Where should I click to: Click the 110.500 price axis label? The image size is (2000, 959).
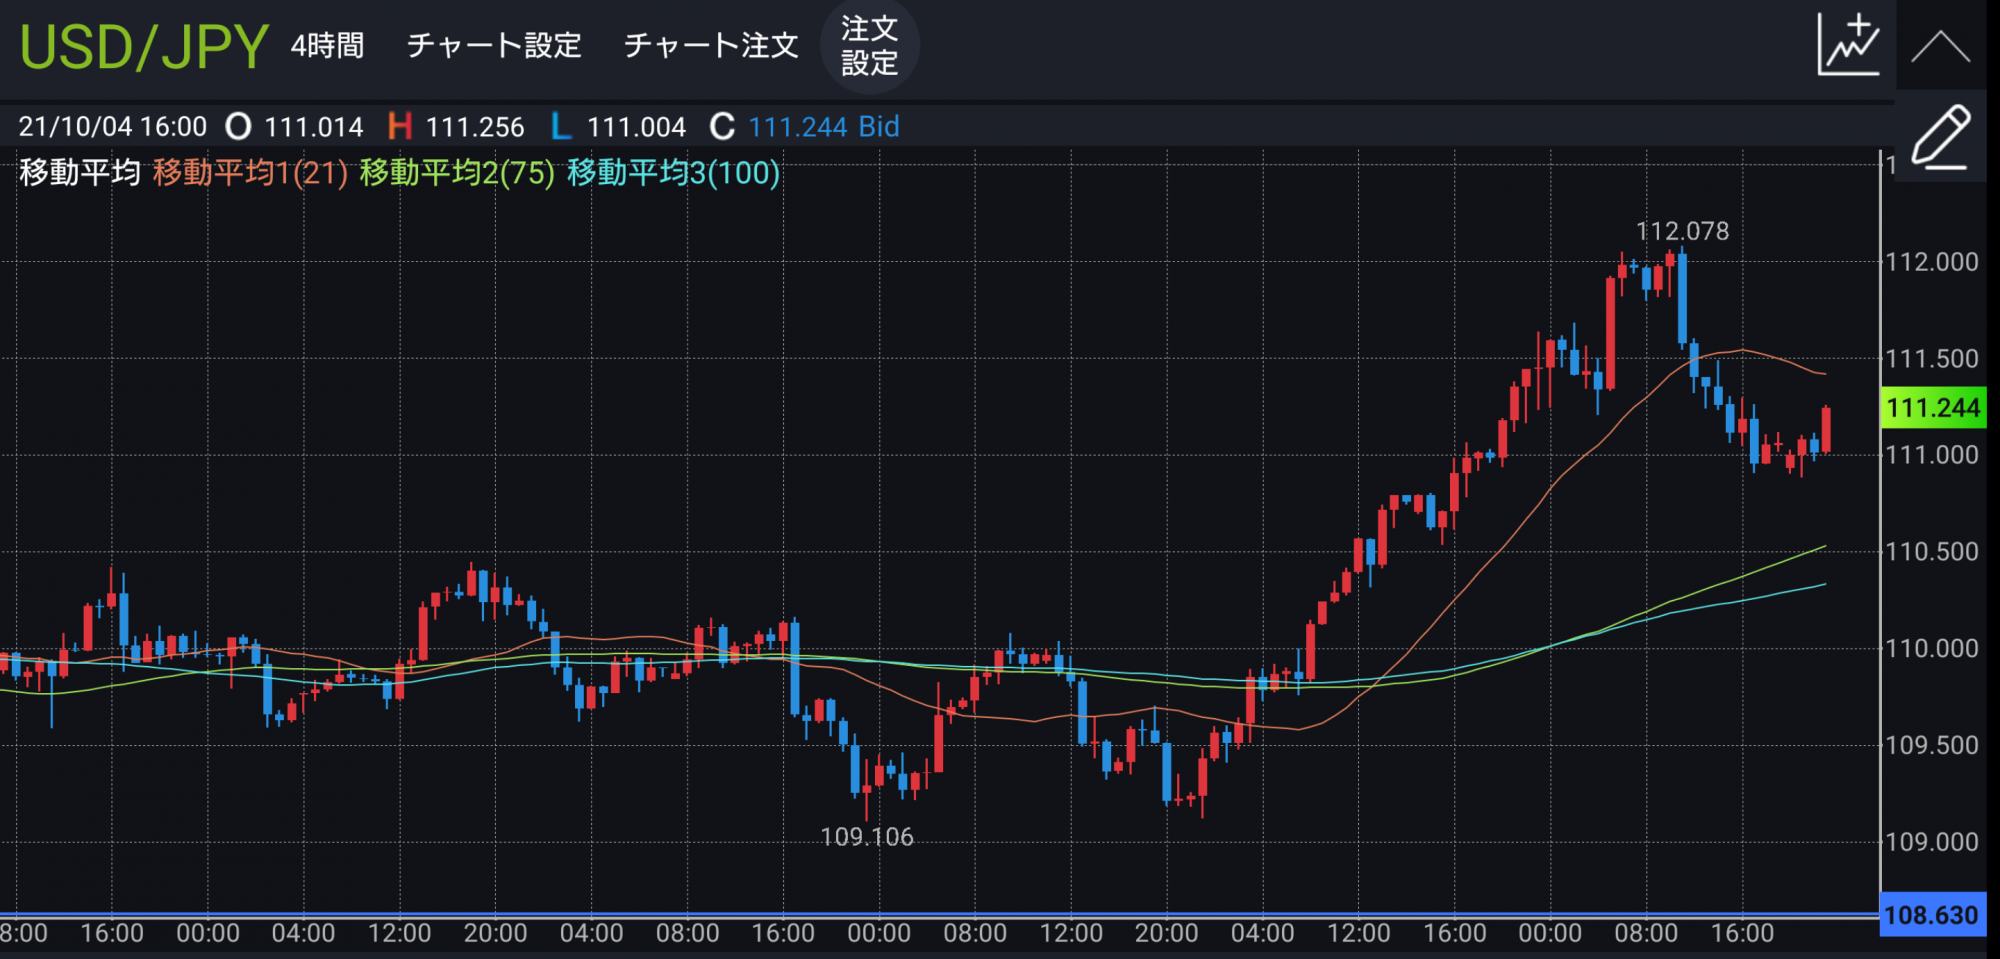(x=1932, y=552)
